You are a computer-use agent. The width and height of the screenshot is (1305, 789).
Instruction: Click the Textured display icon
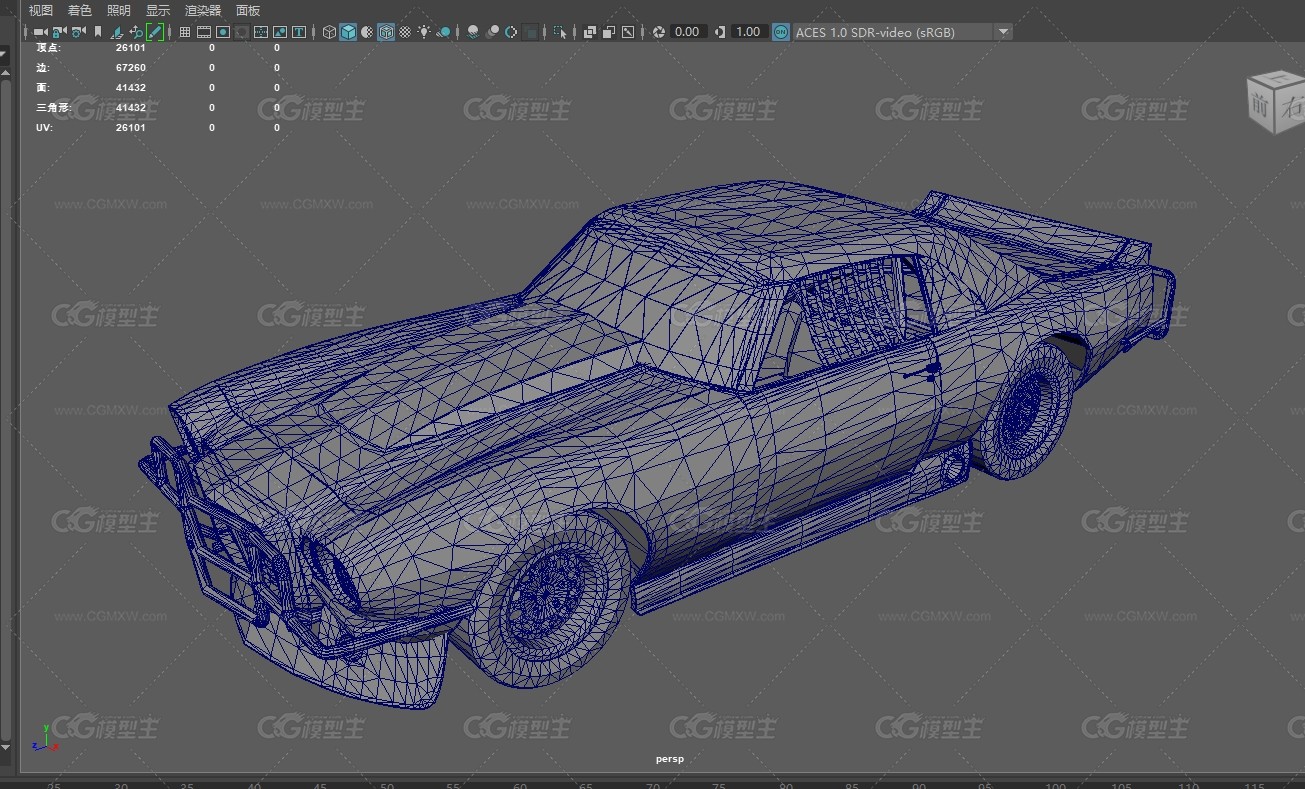[x=405, y=32]
